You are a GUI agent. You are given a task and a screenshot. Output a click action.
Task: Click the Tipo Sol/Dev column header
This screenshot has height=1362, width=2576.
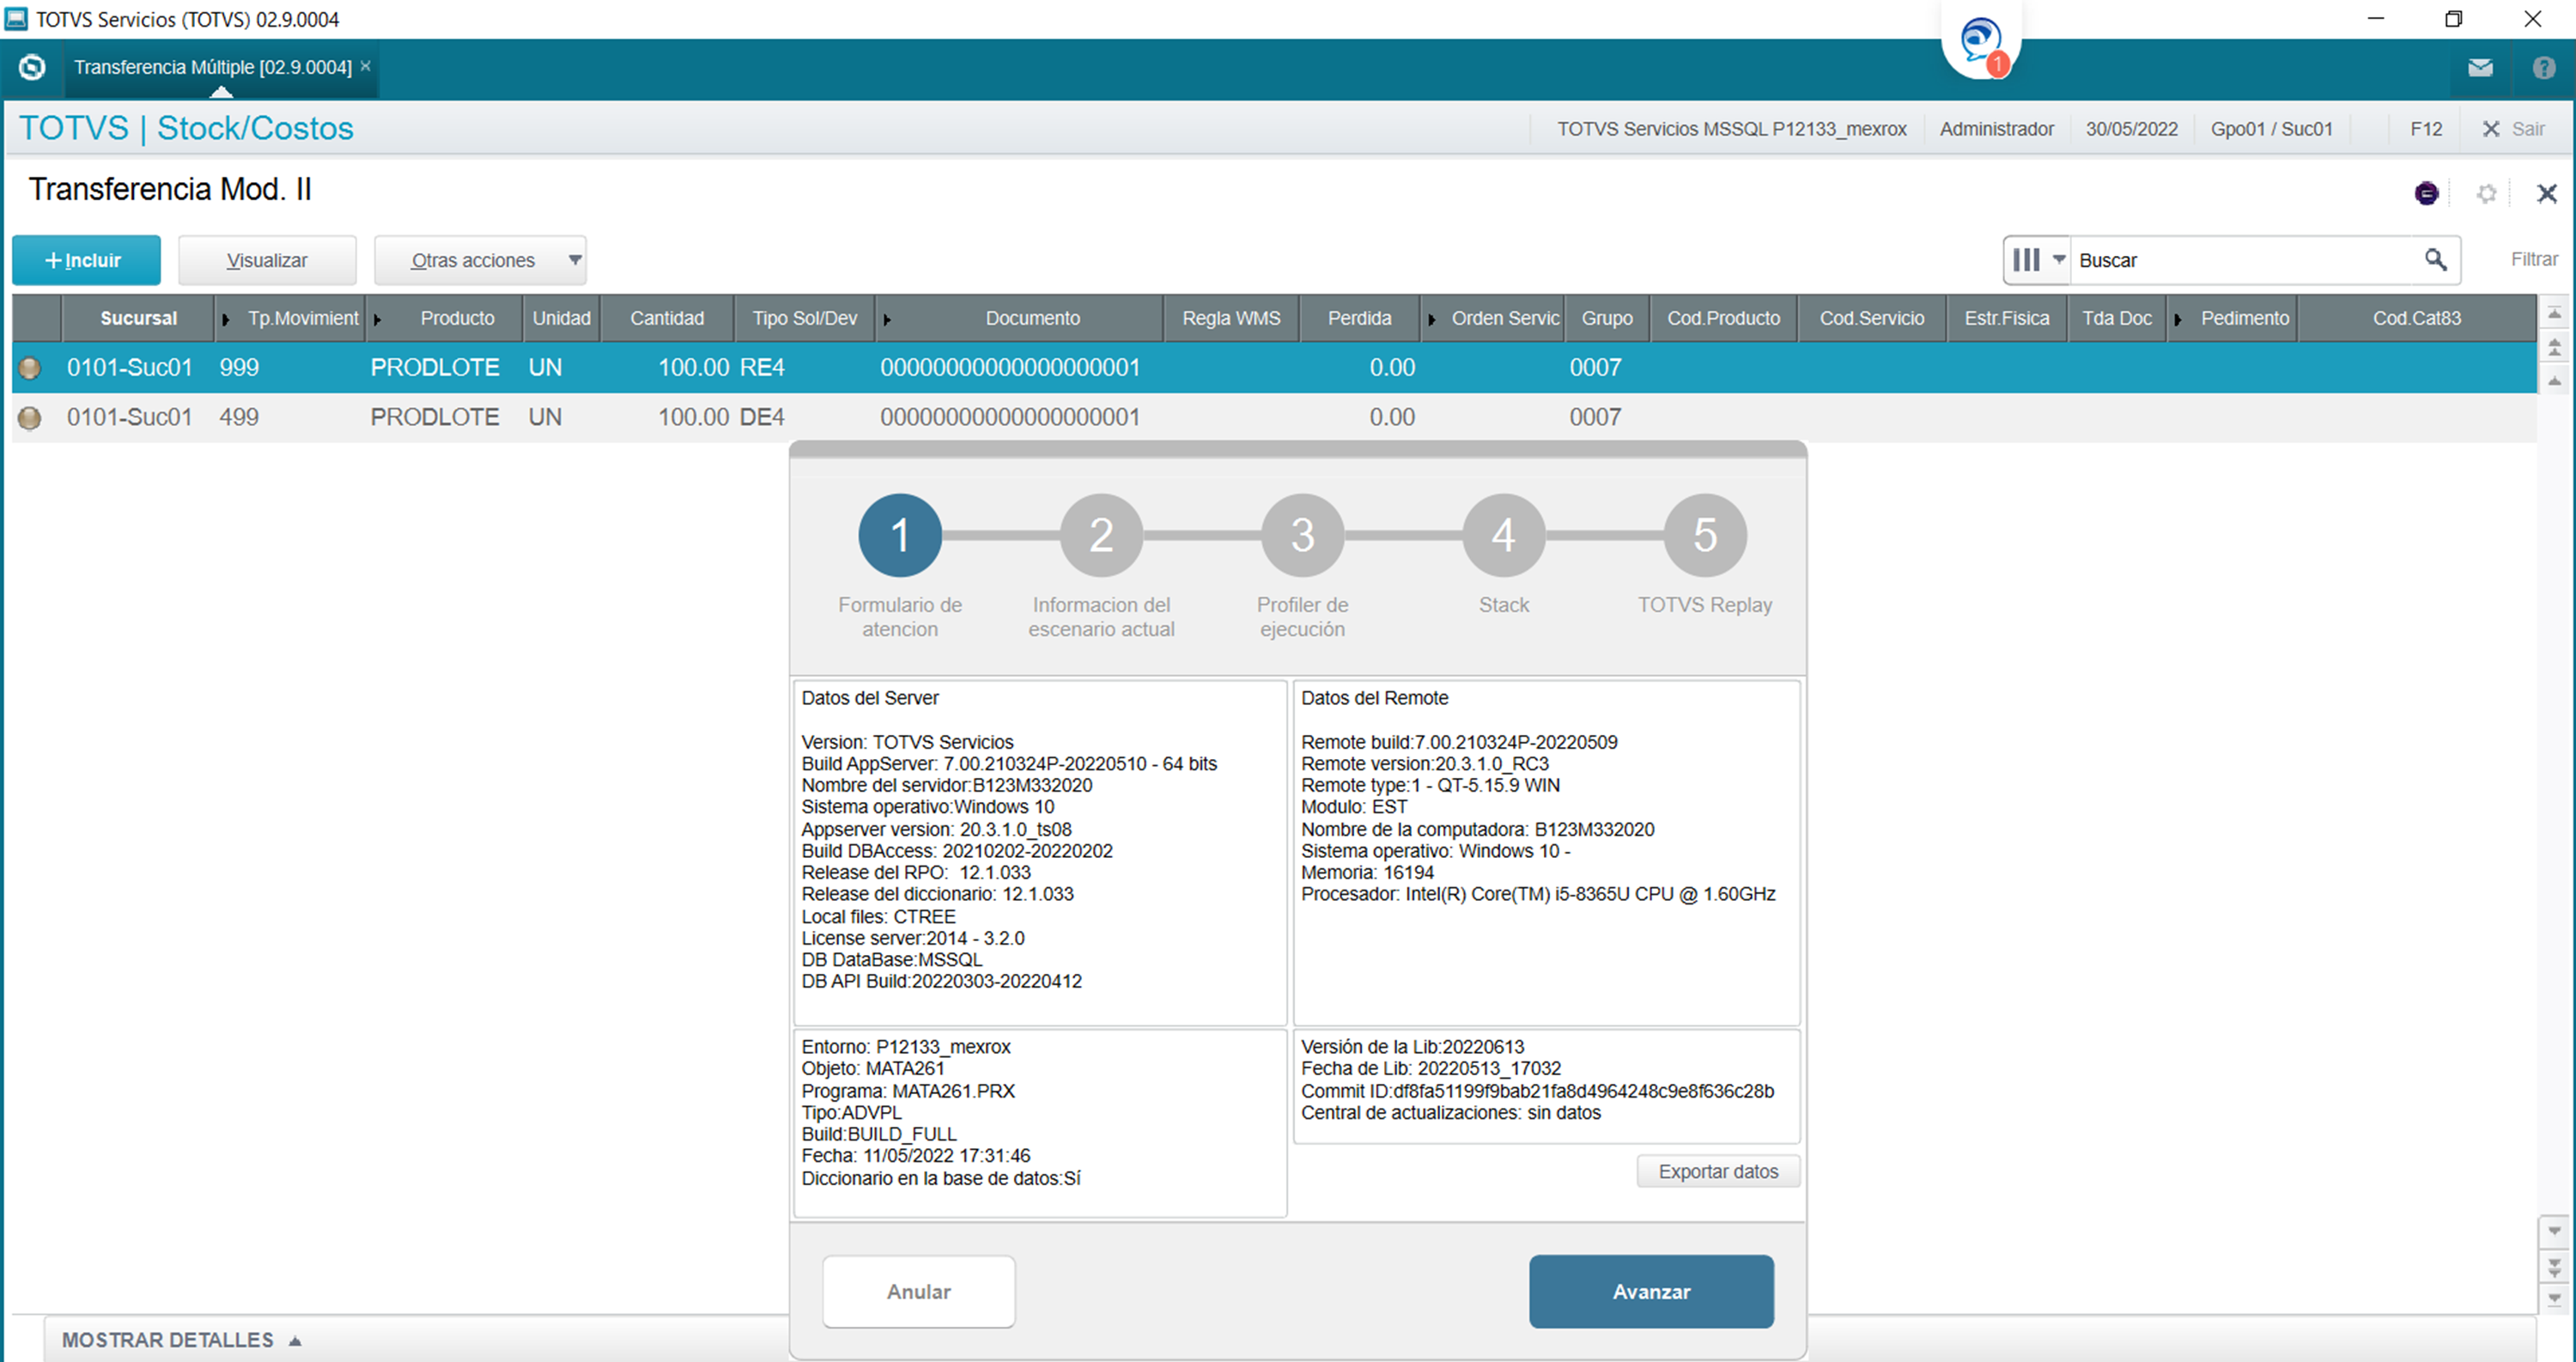click(x=804, y=319)
